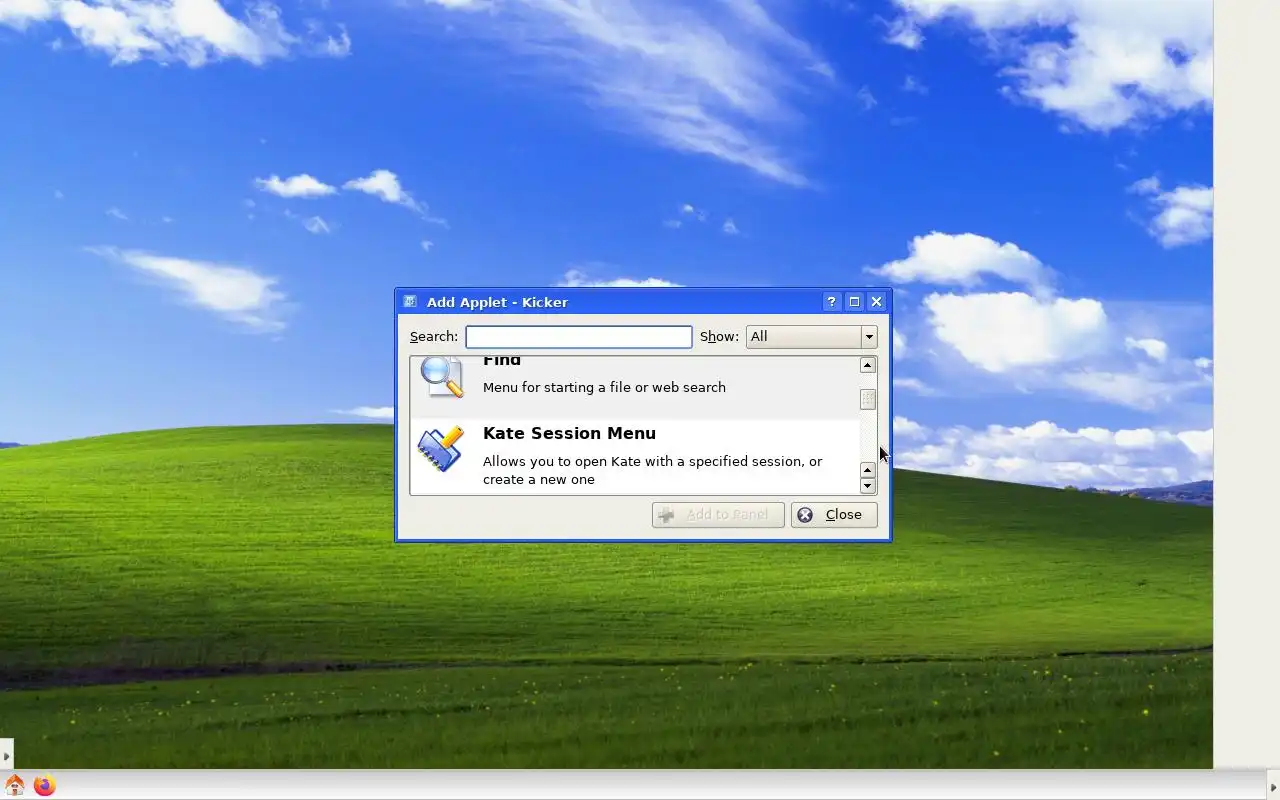Click the small arrow at the left screen edge
Viewport: 1280px width, 800px height.
tap(6, 756)
